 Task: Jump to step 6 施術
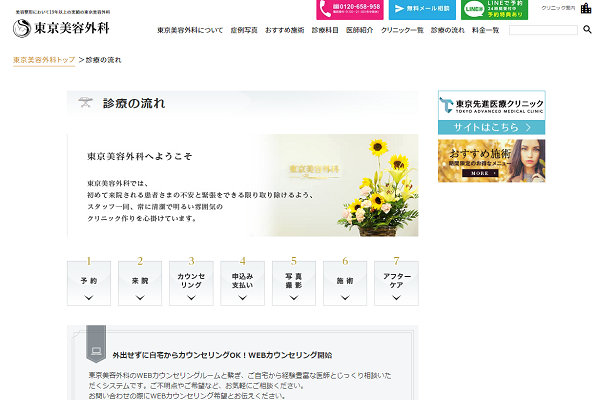pyautogui.click(x=345, y=283)
